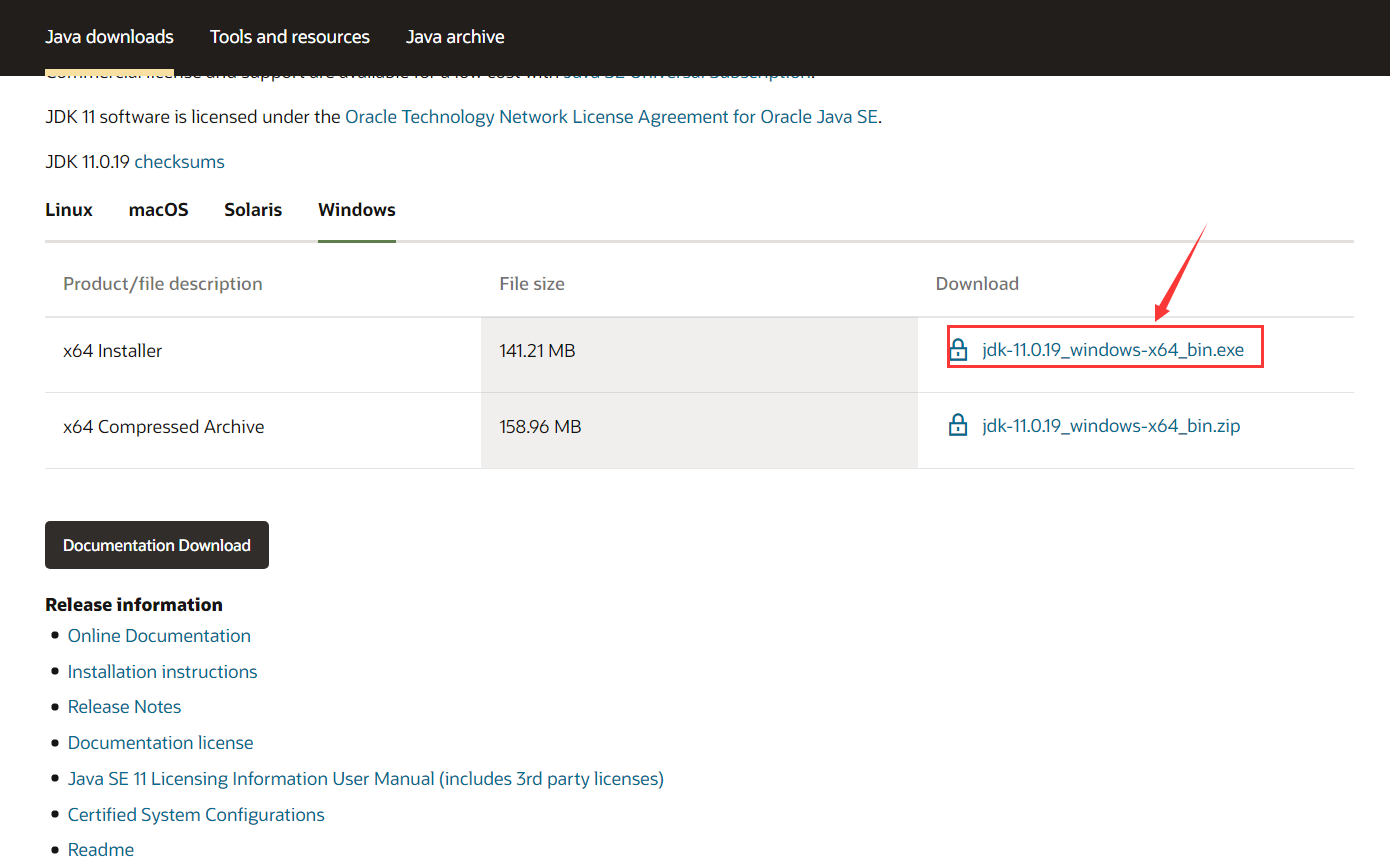The image size is (1390, 859).
Task: Click the Release information heading
Action: [x=134, y=605]
